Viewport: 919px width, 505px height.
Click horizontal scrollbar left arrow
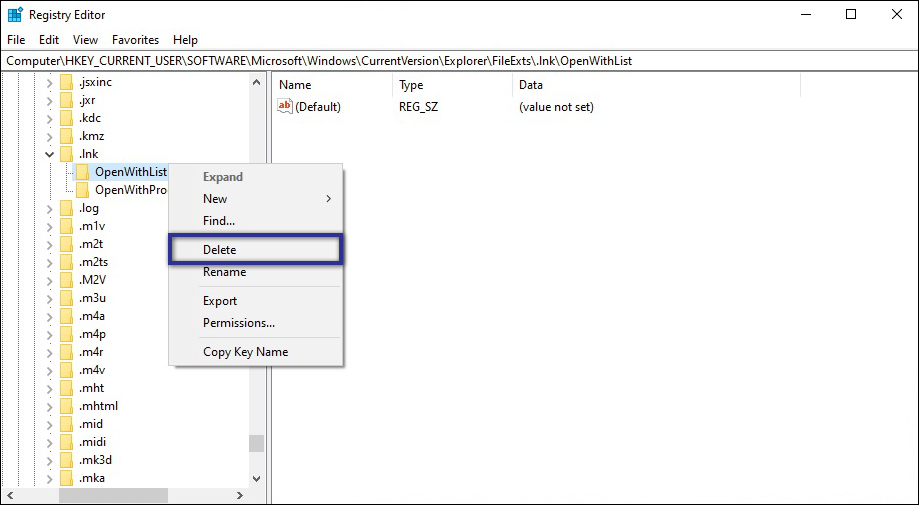tap(10, 496)
